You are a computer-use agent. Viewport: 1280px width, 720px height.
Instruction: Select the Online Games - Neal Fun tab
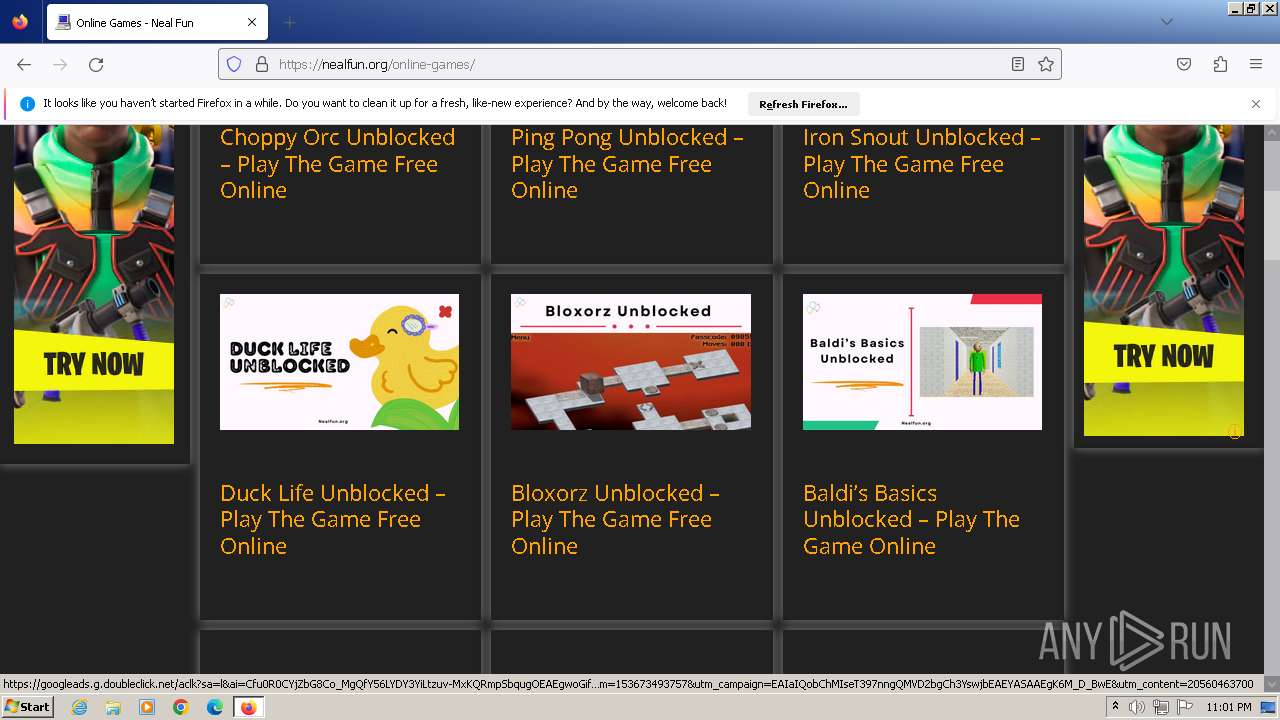[156, 22]
